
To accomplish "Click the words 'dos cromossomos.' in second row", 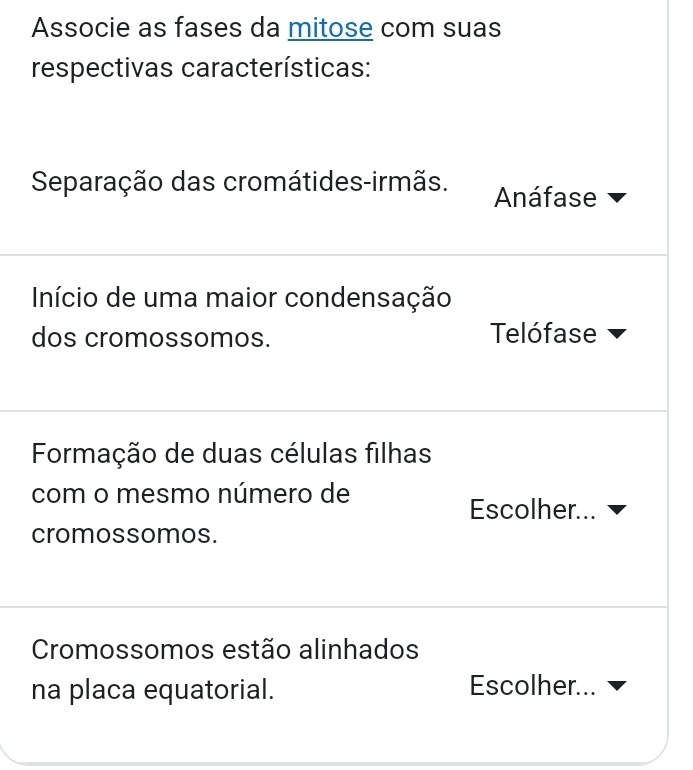I will [151, 338].
